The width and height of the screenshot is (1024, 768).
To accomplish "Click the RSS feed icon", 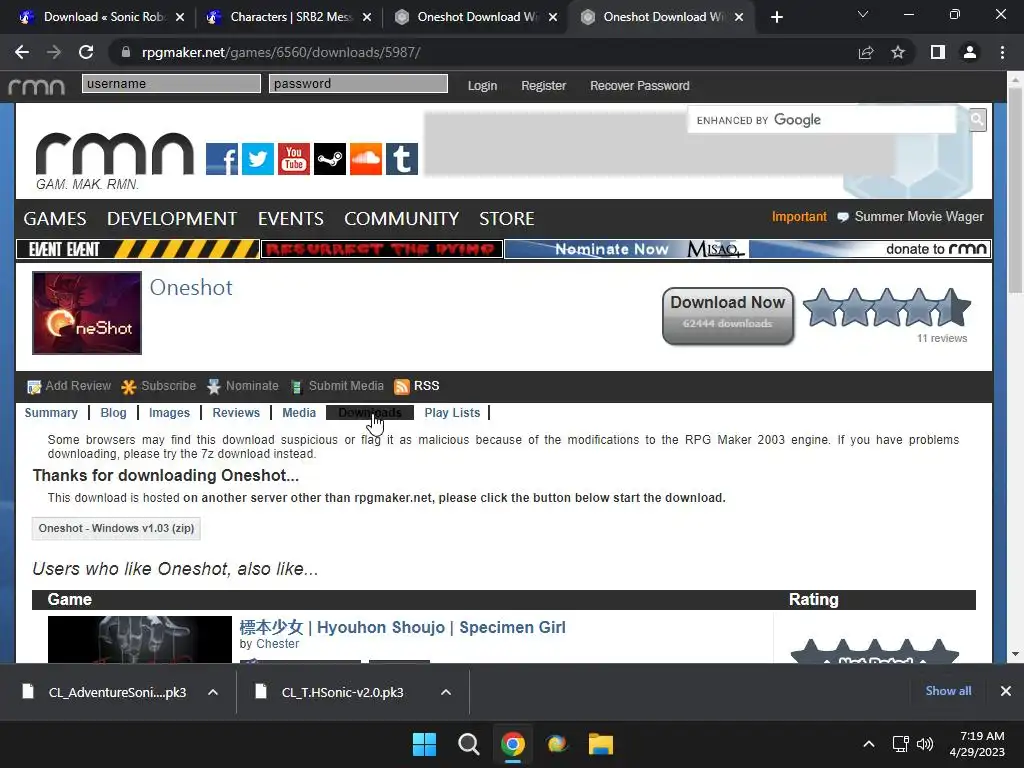I will coord(402,386).
